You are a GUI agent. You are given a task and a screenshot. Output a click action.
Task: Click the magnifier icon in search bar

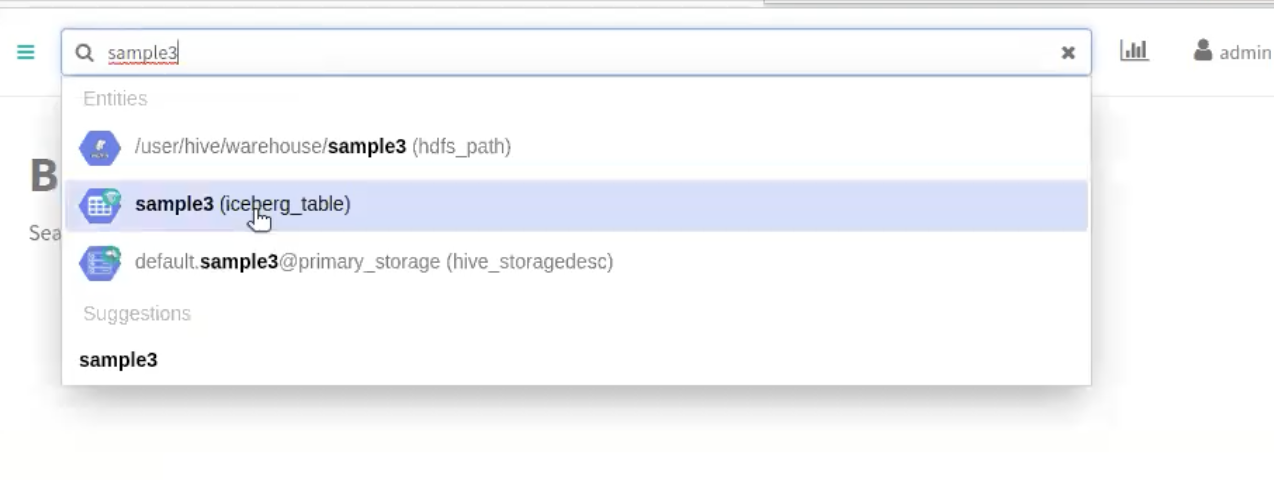pos(85,53)
